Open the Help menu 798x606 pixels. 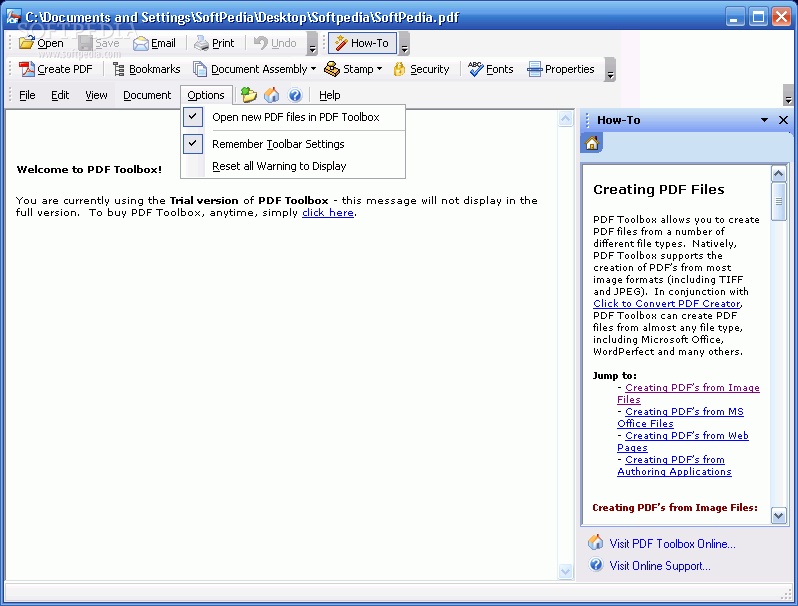click(330, 95)
